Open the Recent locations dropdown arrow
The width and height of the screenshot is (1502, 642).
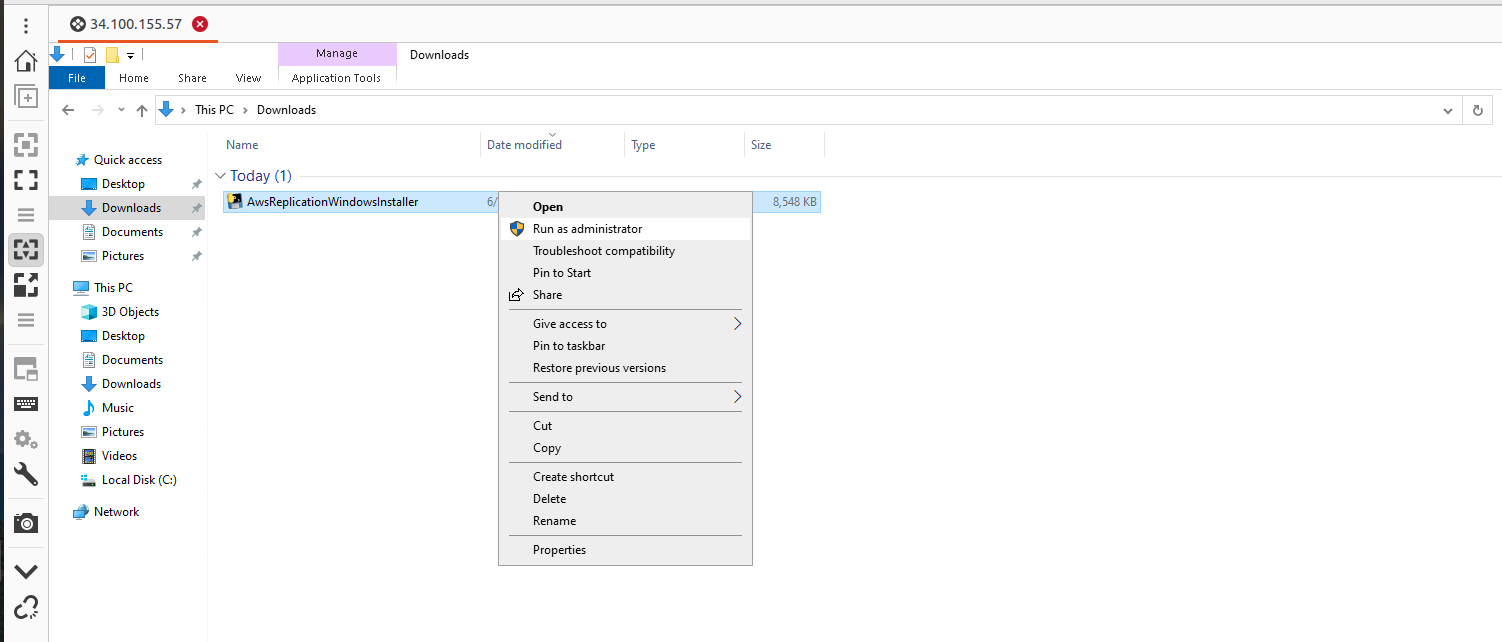[121, 110]
